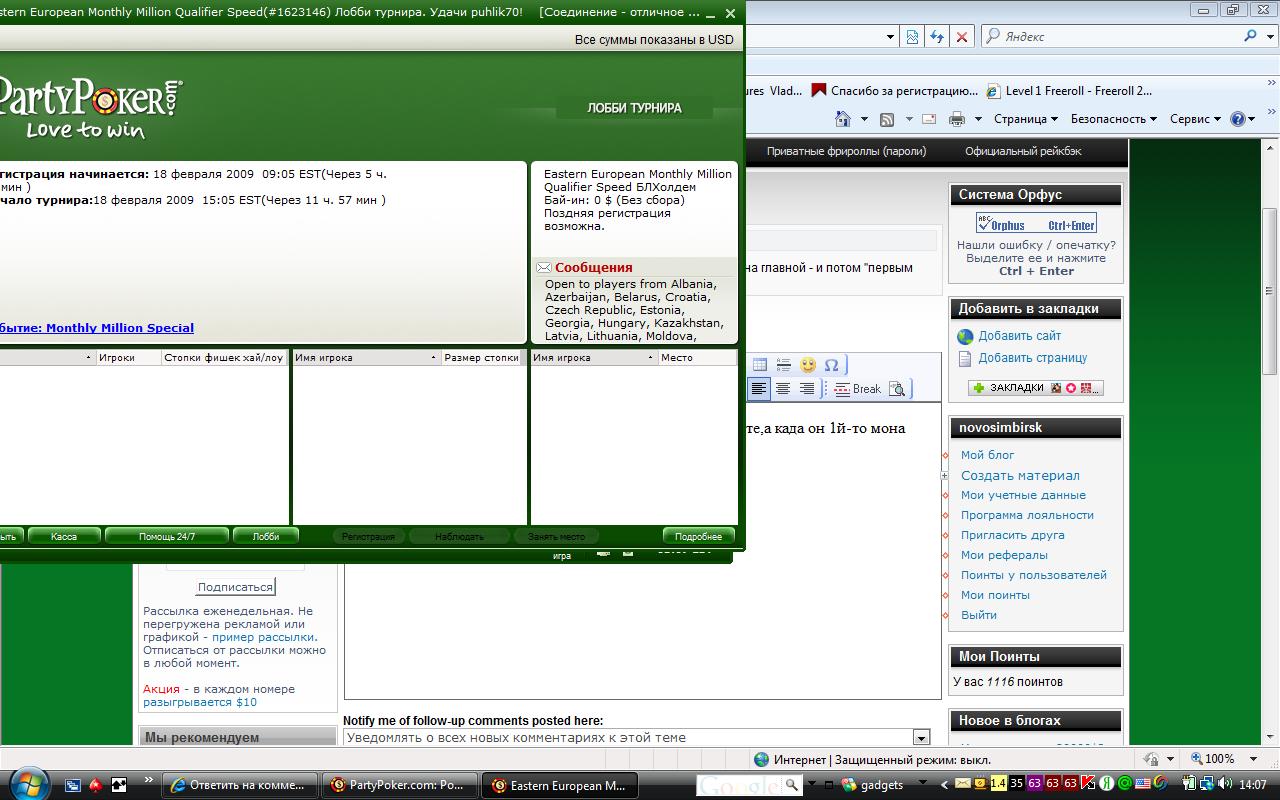Click the page icon beside Добавить страницу
1280x800 pixels.
tap(965, 358)
